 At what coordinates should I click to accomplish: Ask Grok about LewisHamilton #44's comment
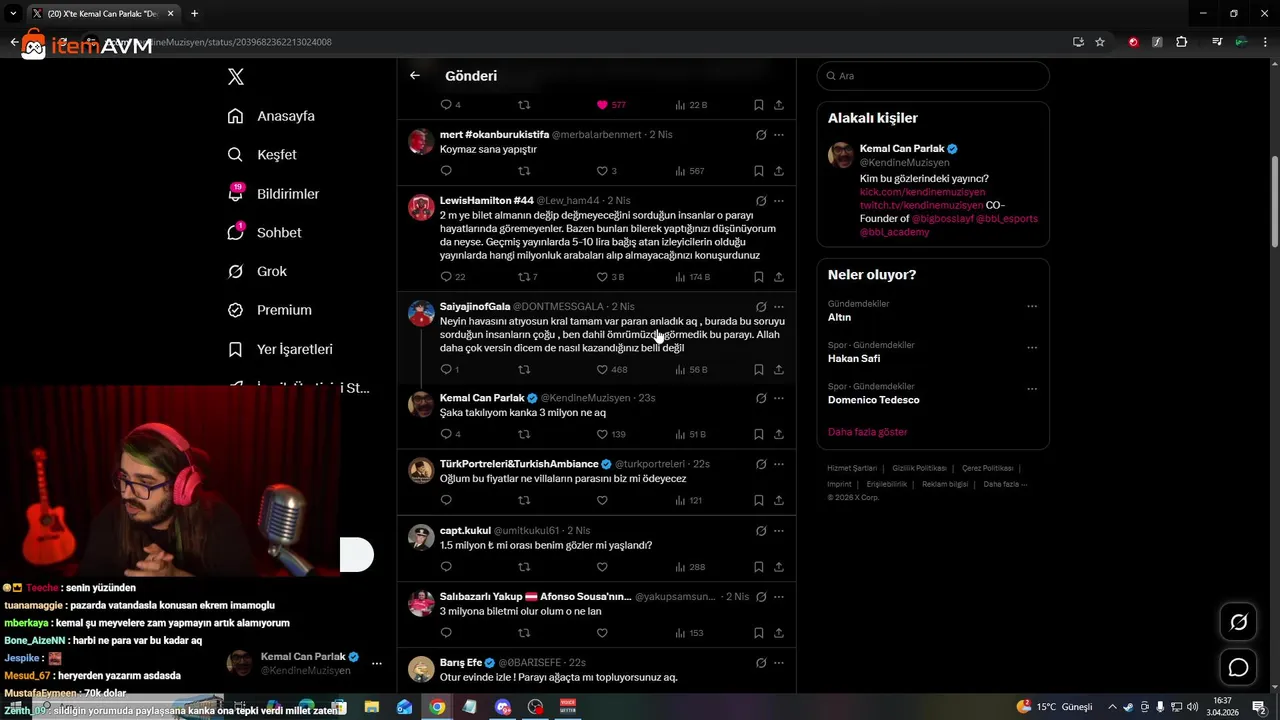tap(761, 201)
